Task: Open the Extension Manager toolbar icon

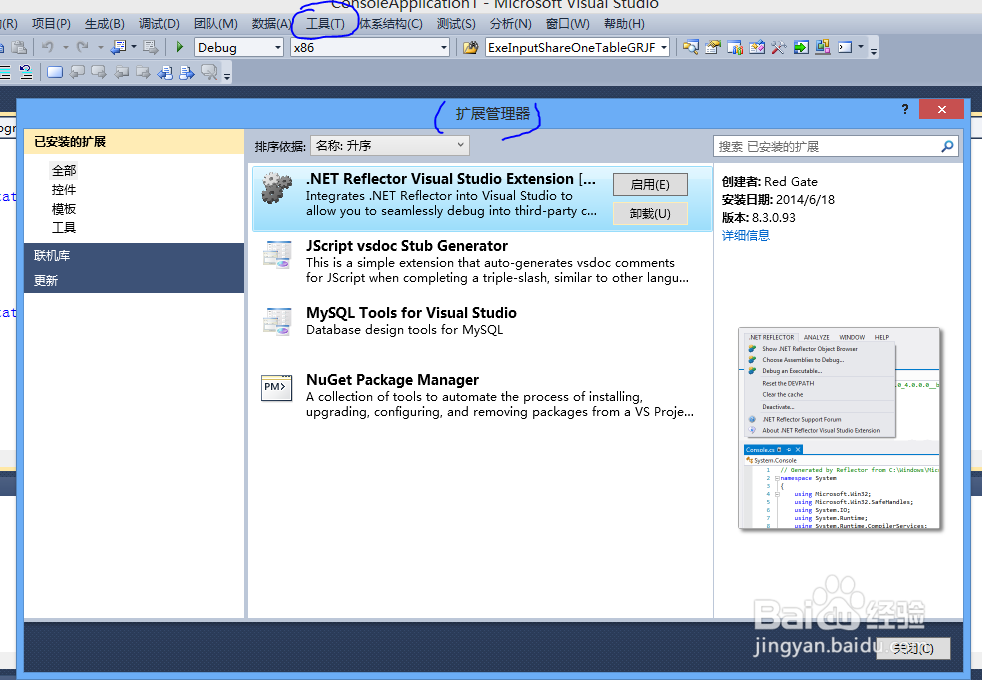Action: (x=823, y=47)
